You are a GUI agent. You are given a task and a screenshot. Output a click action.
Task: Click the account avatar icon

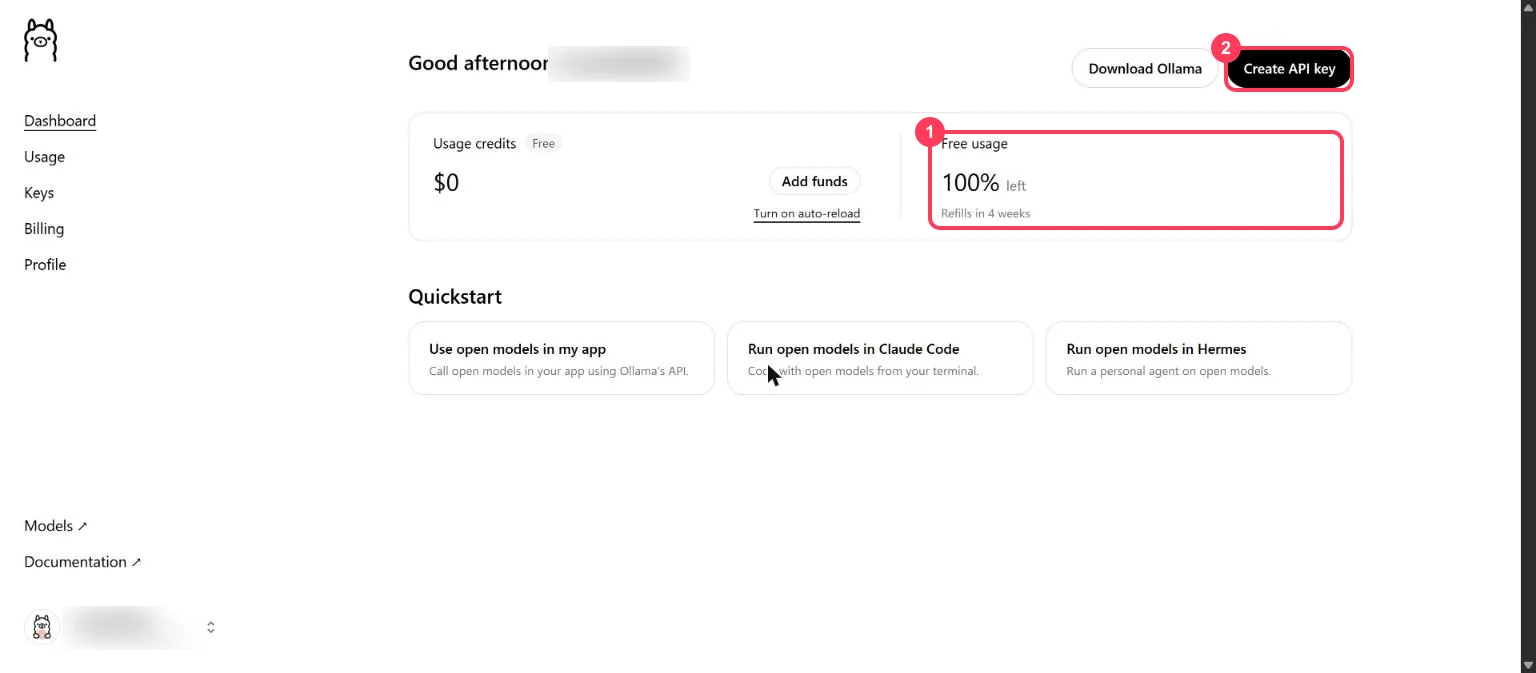click(x=42, y=627)
